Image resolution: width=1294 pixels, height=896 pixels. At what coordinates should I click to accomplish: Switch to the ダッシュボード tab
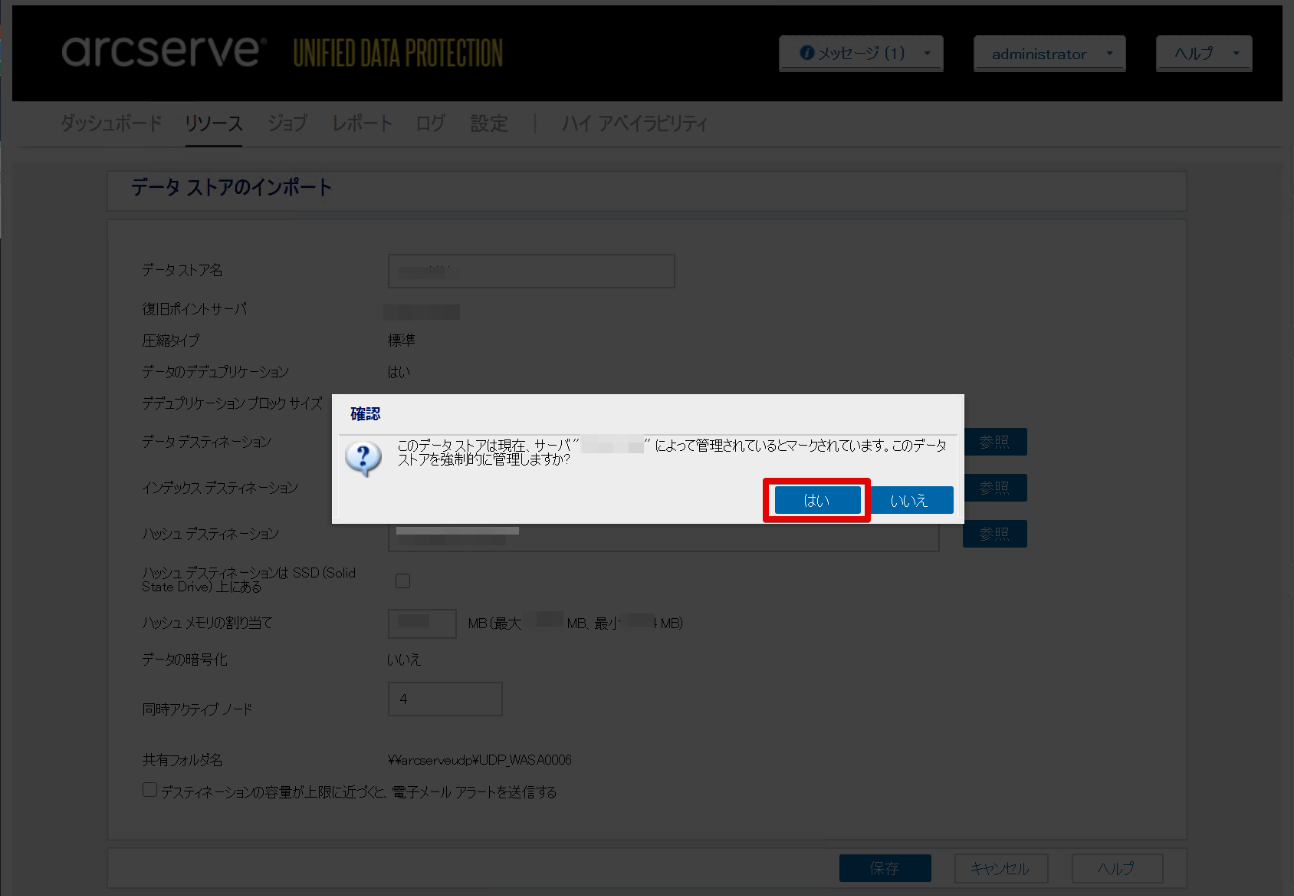pyautogui.click(x=111, y=124)
